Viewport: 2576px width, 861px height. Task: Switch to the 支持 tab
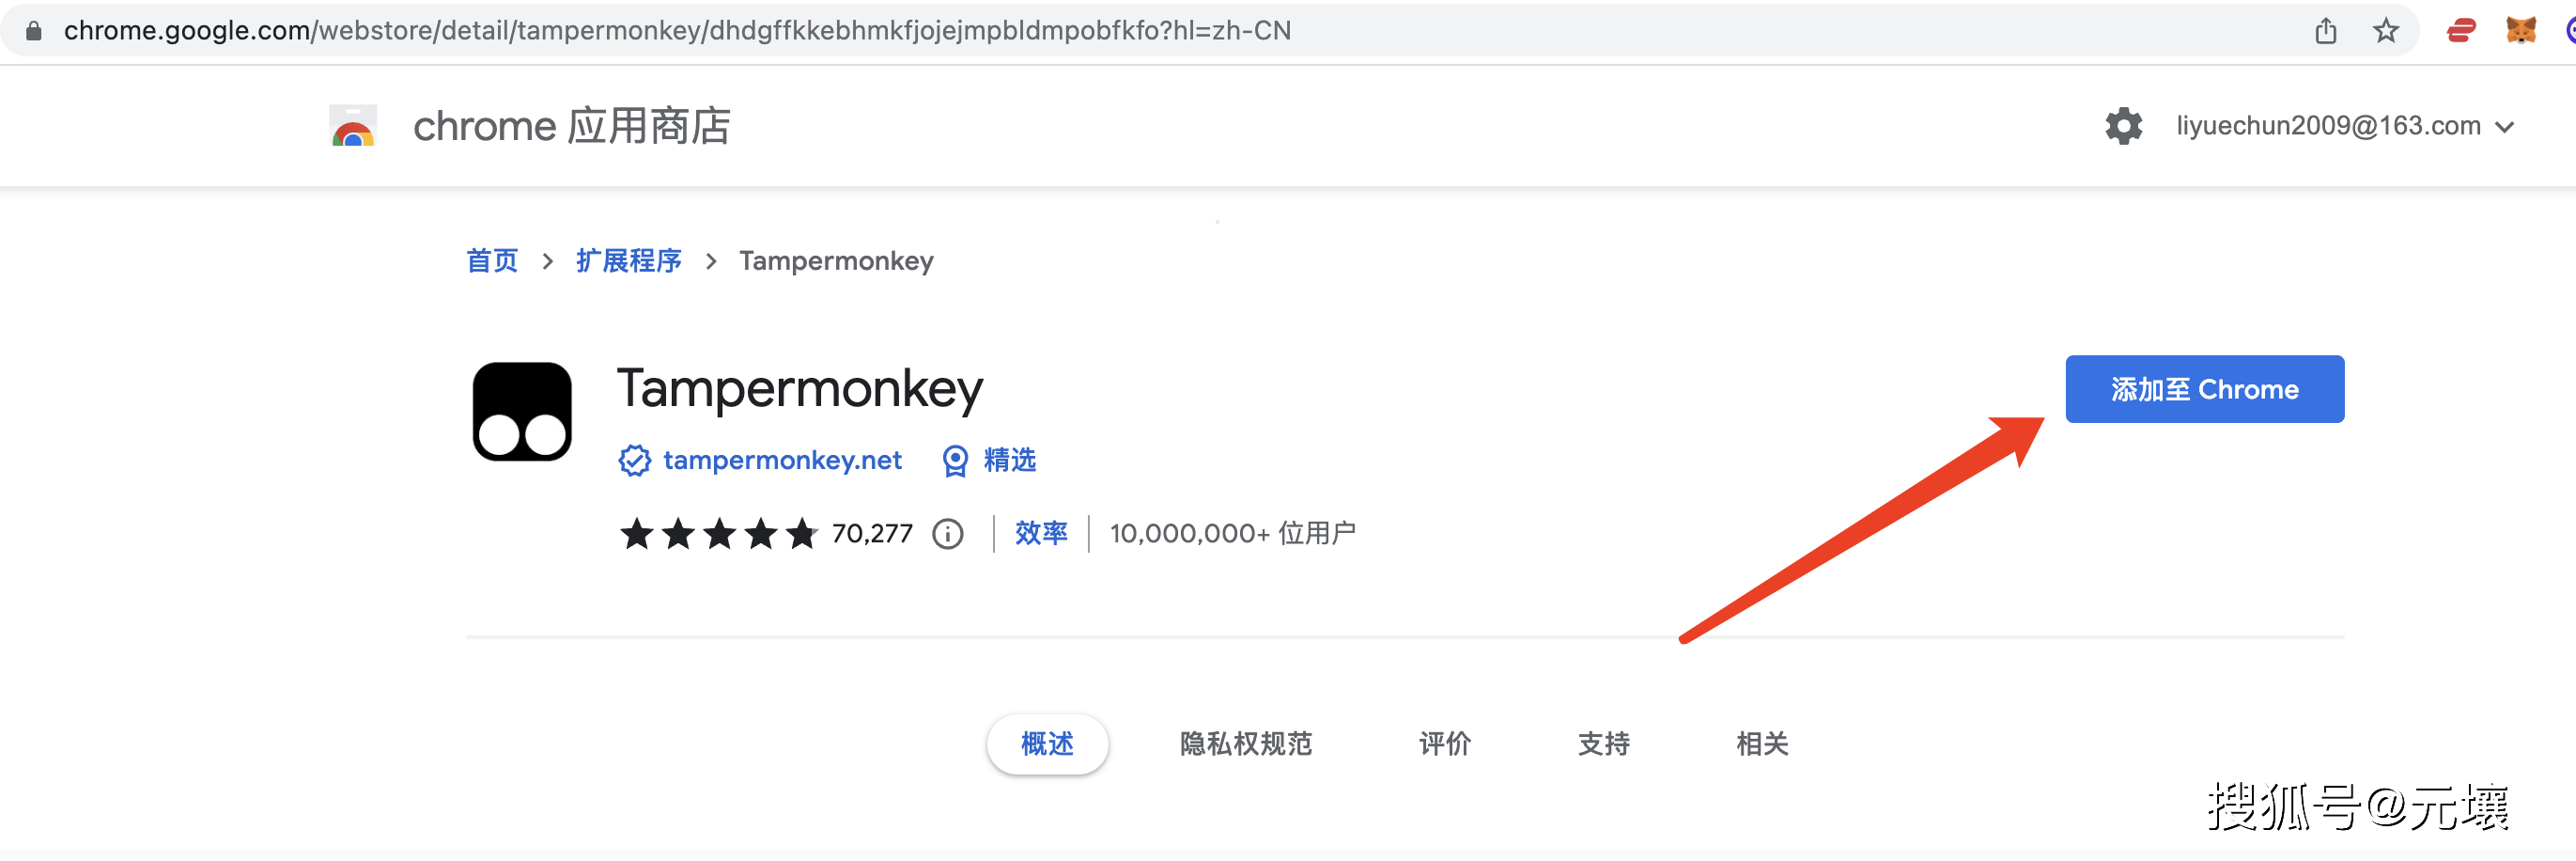click(1603, 744)
